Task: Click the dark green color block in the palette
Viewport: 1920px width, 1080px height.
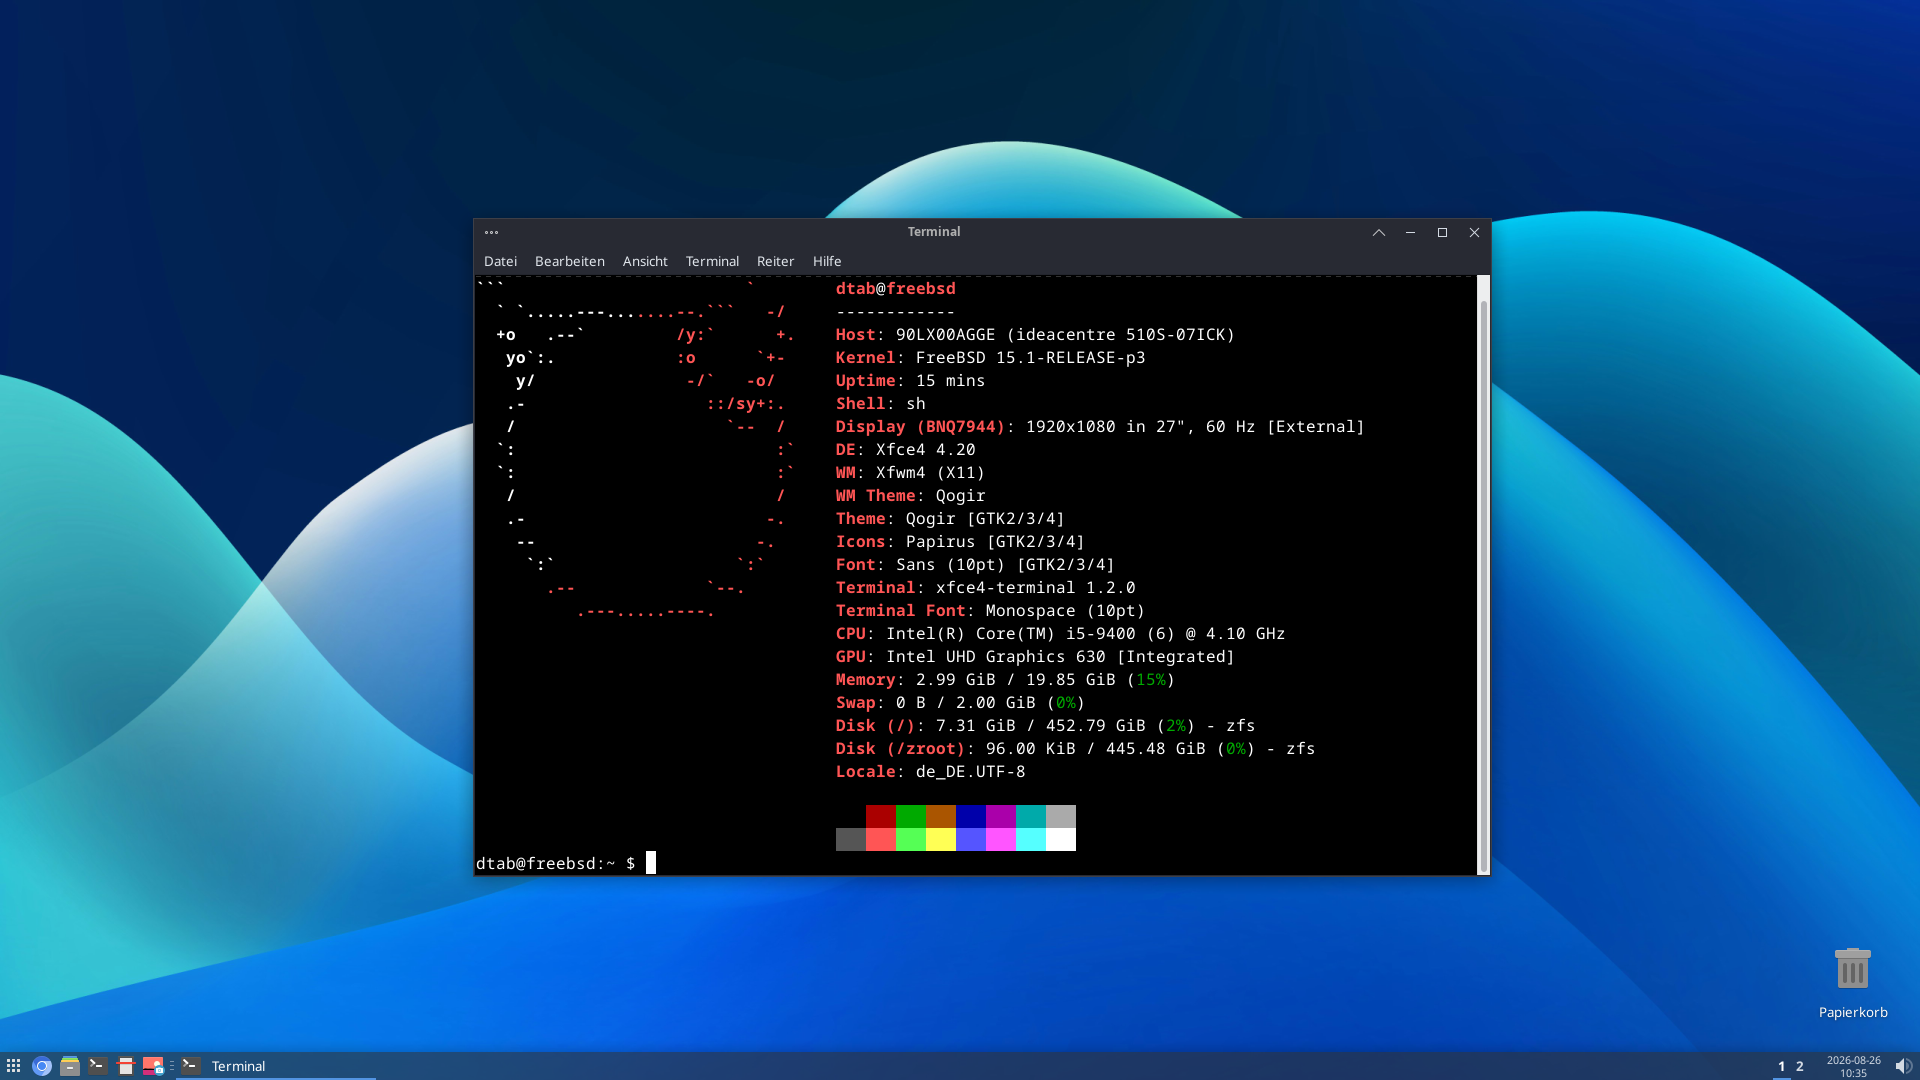Action: click(x=911, y=816)
